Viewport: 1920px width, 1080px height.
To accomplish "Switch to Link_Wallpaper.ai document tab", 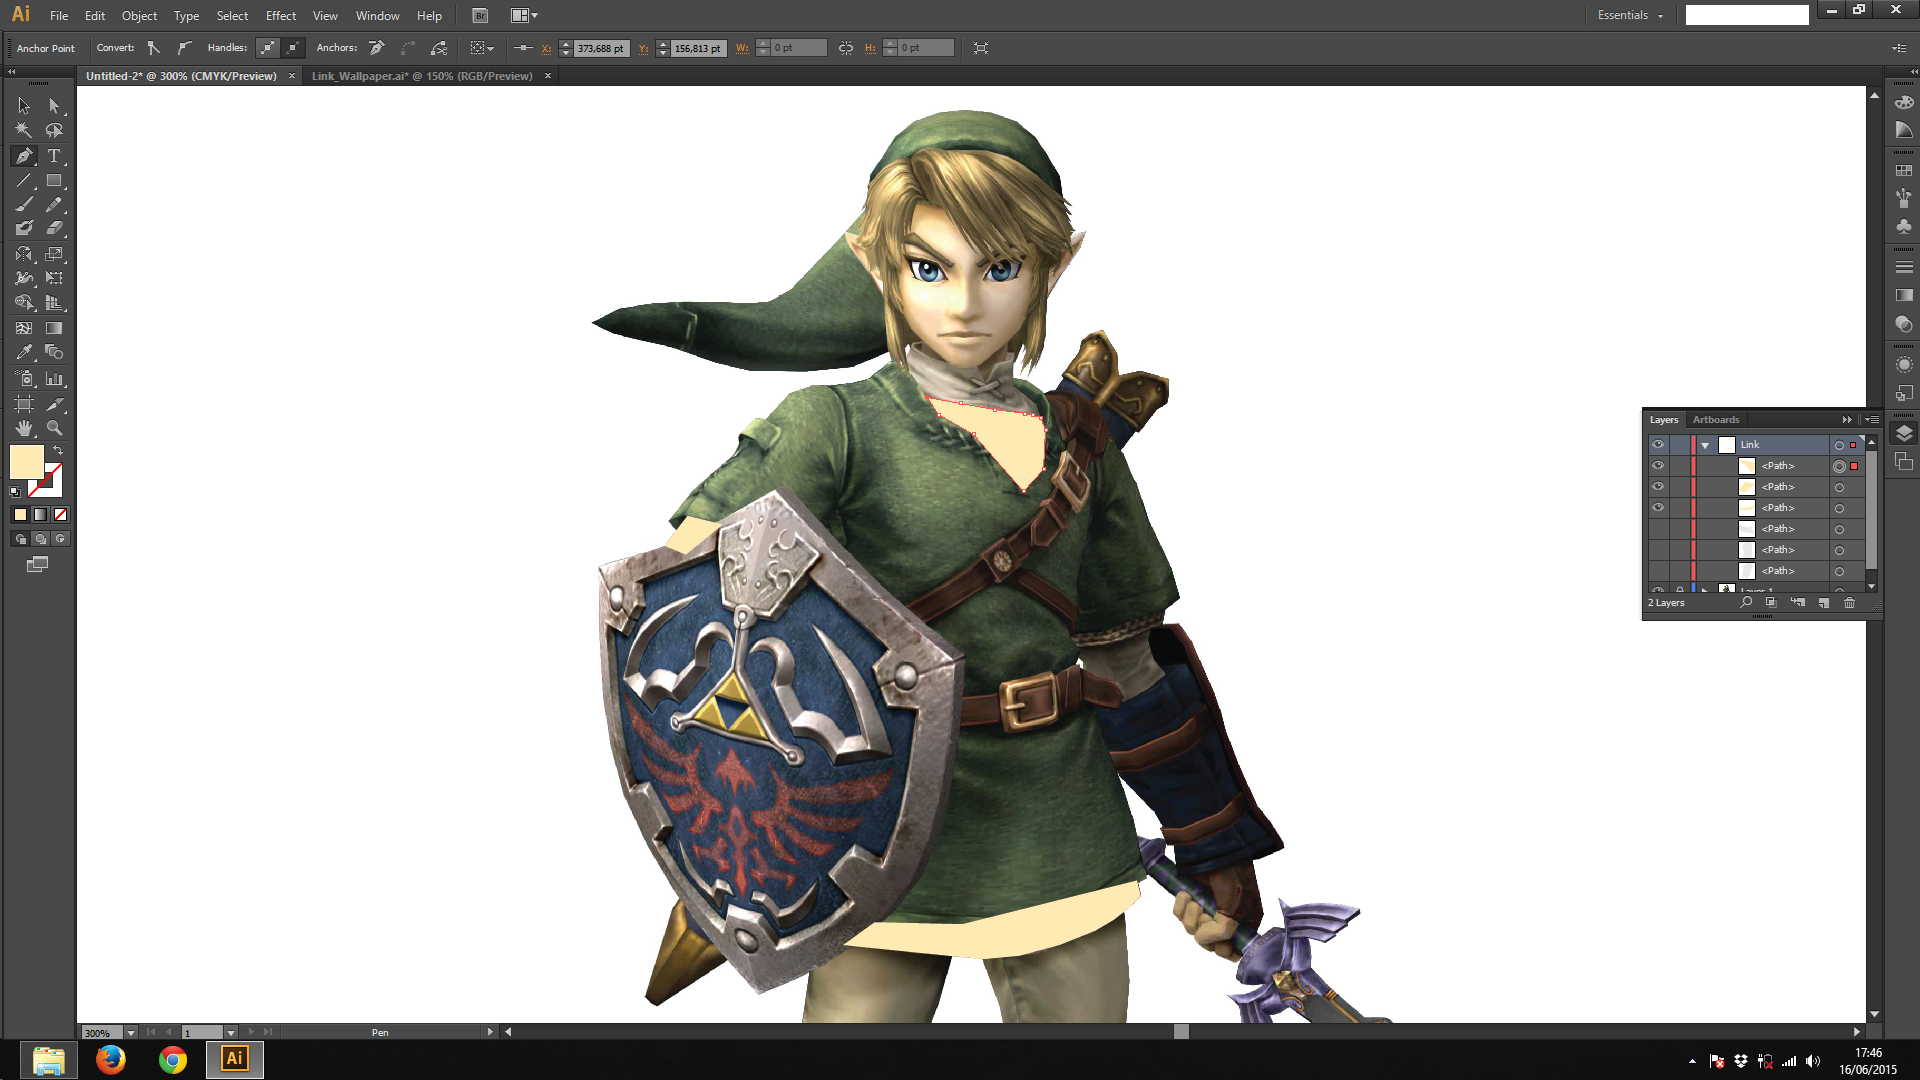I will (x=431, y=76).
